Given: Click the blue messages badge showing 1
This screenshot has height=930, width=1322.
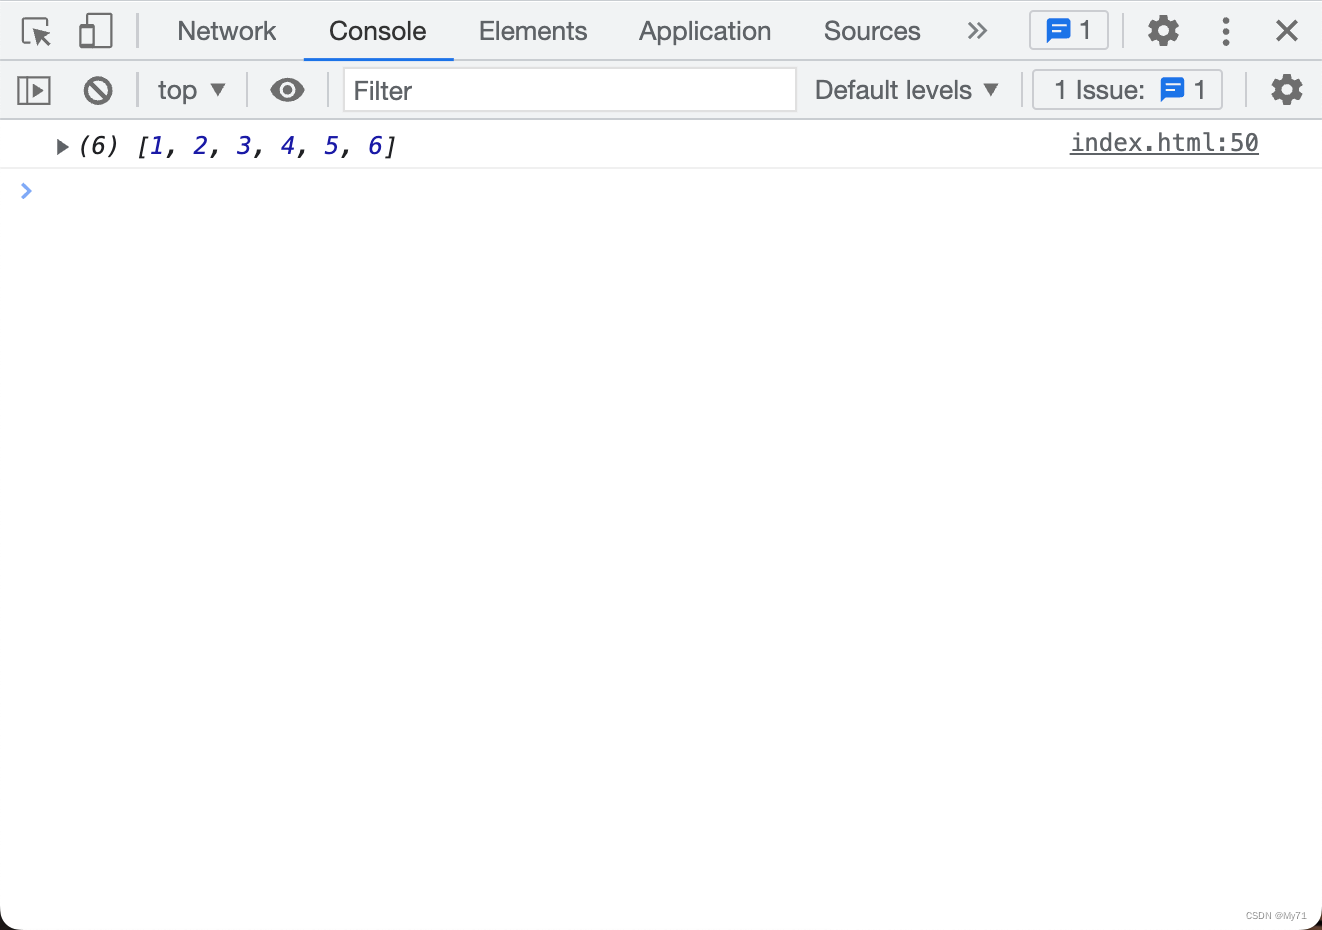Looking at the screenshot, I should 1068,31.
